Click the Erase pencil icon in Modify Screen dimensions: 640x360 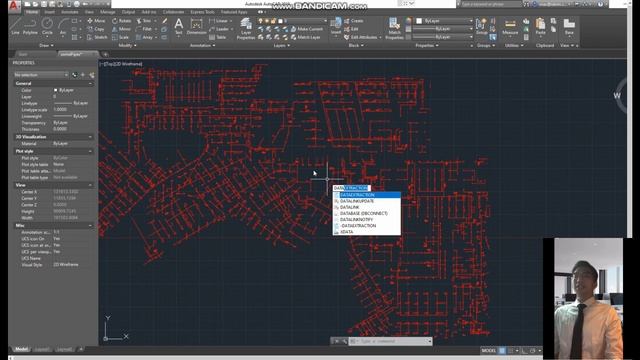164,21
